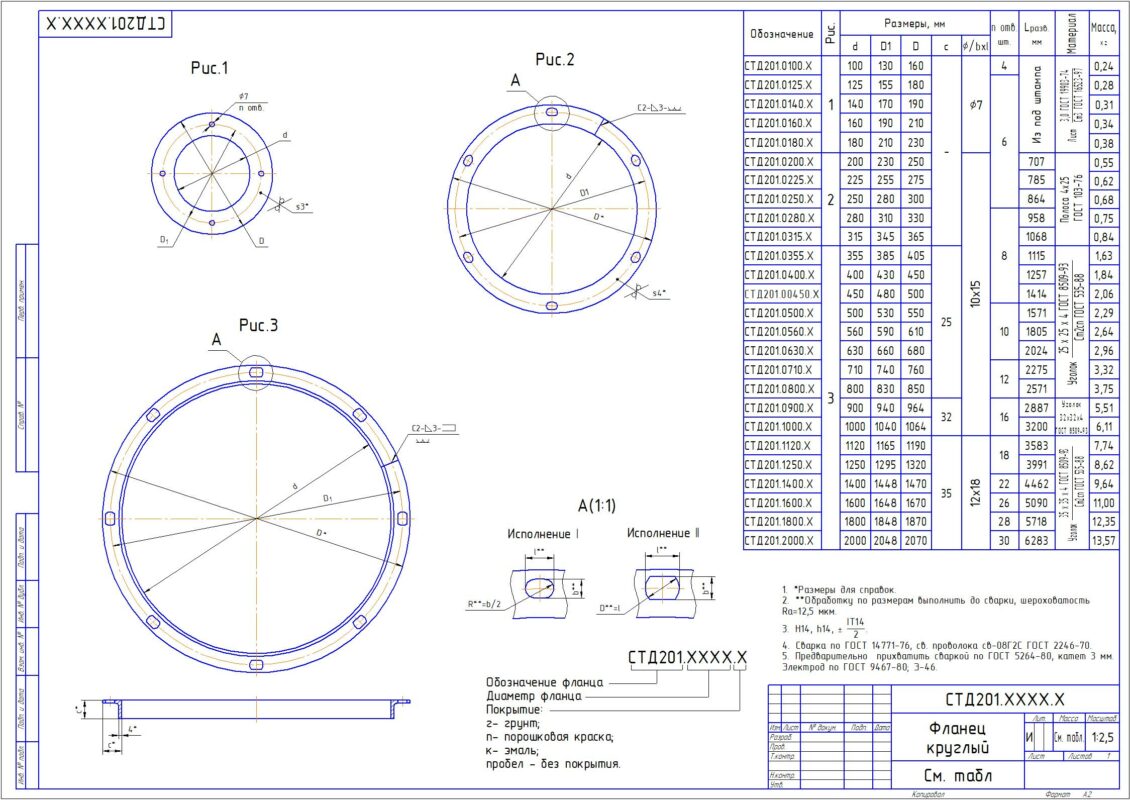Click the "s4*" thickness annotation in Рис.2

[x=659, y=293]
